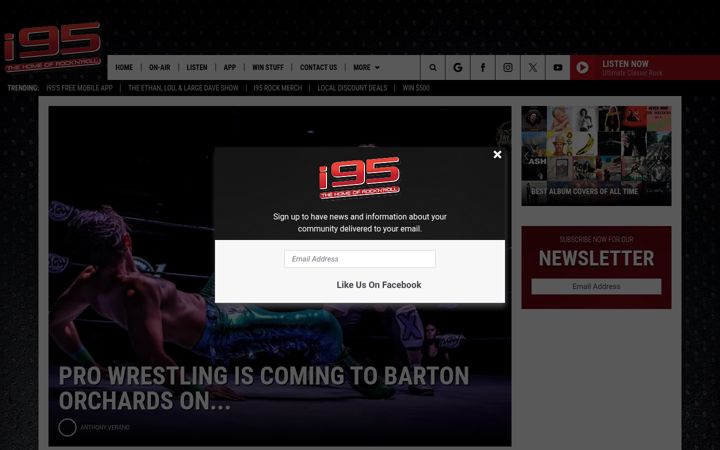Screen dimensions: 720x450
Task: Open the Google icon link
Action: pyautogui.click(x=458, y=68)
